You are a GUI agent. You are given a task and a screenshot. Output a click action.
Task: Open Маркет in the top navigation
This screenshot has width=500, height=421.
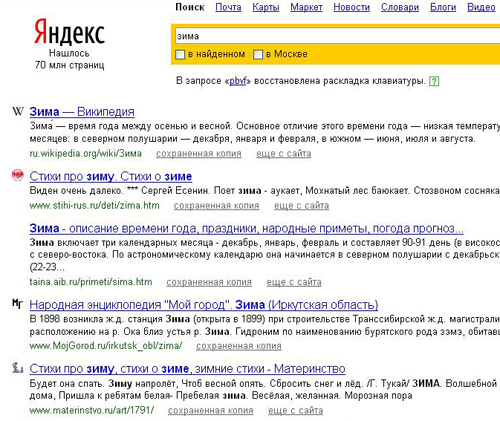[306, 7]
